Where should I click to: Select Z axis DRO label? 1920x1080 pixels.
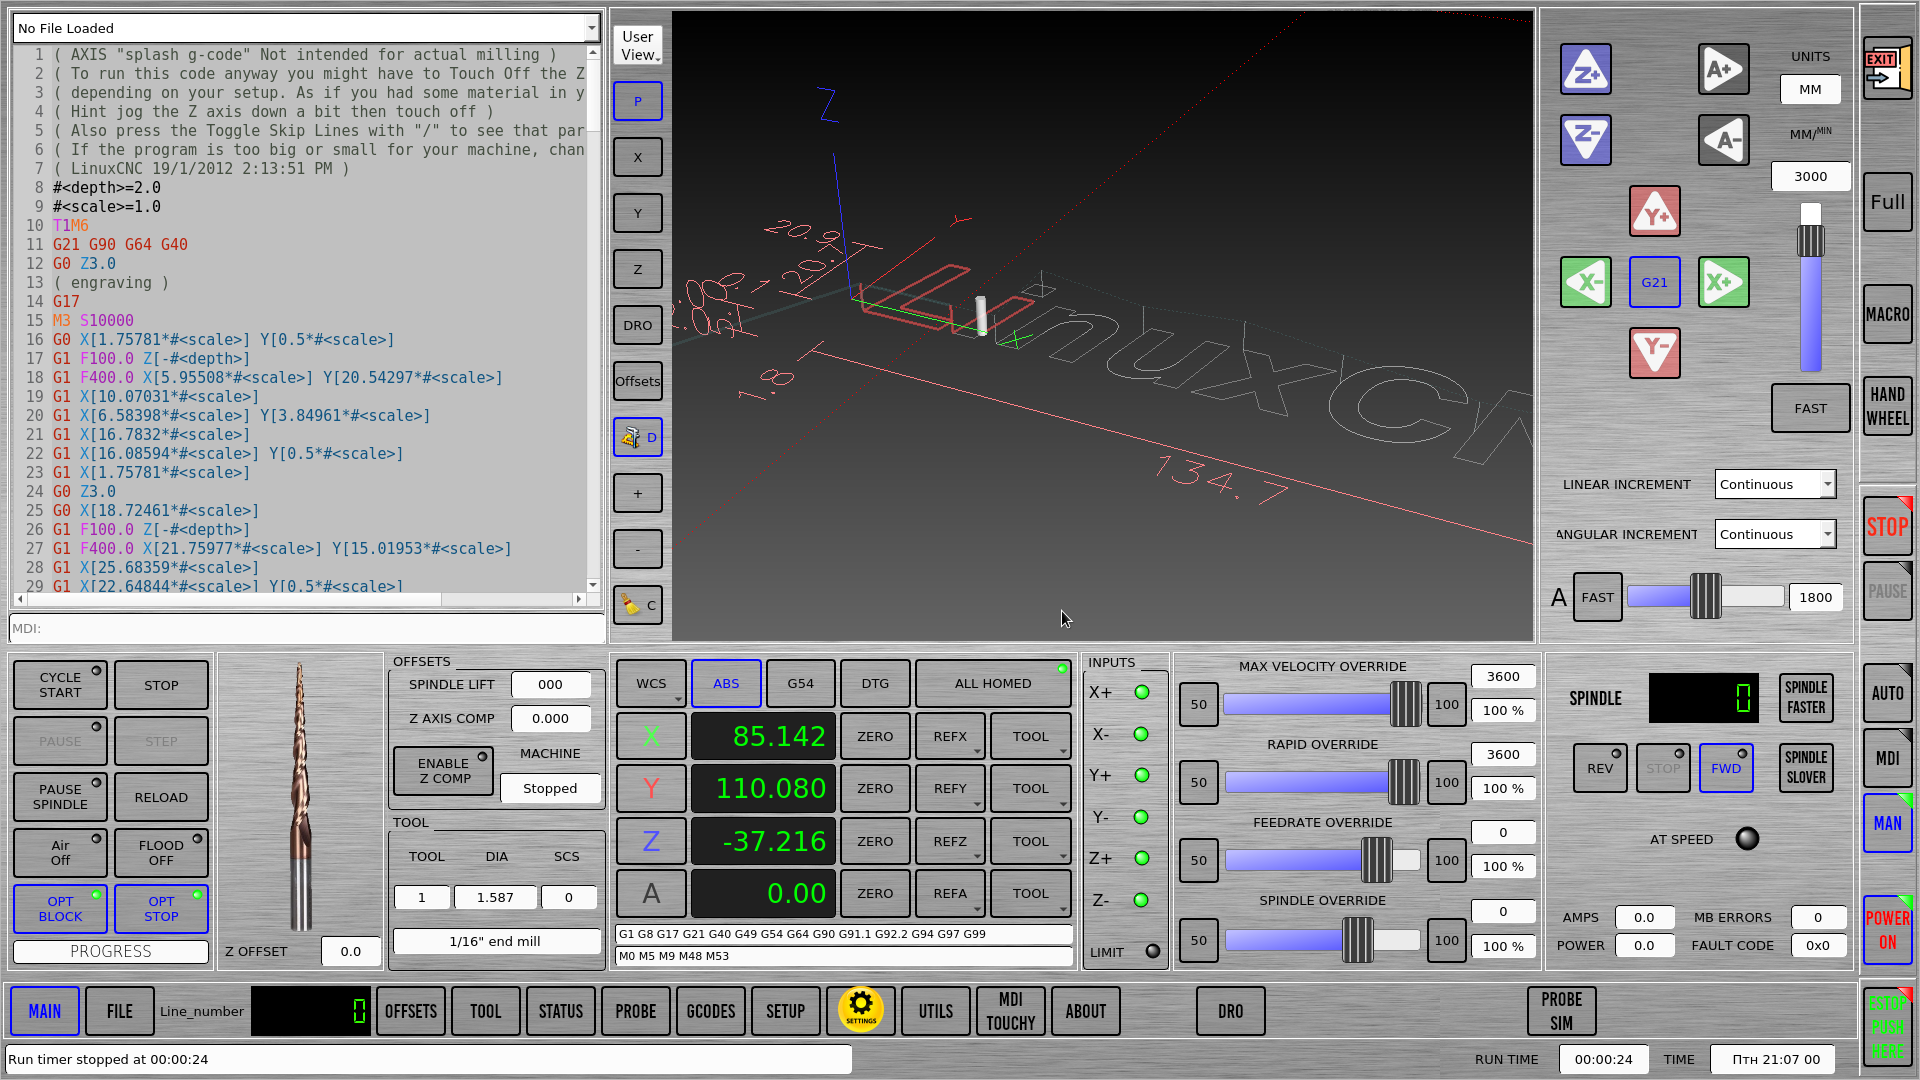point(651,841)
